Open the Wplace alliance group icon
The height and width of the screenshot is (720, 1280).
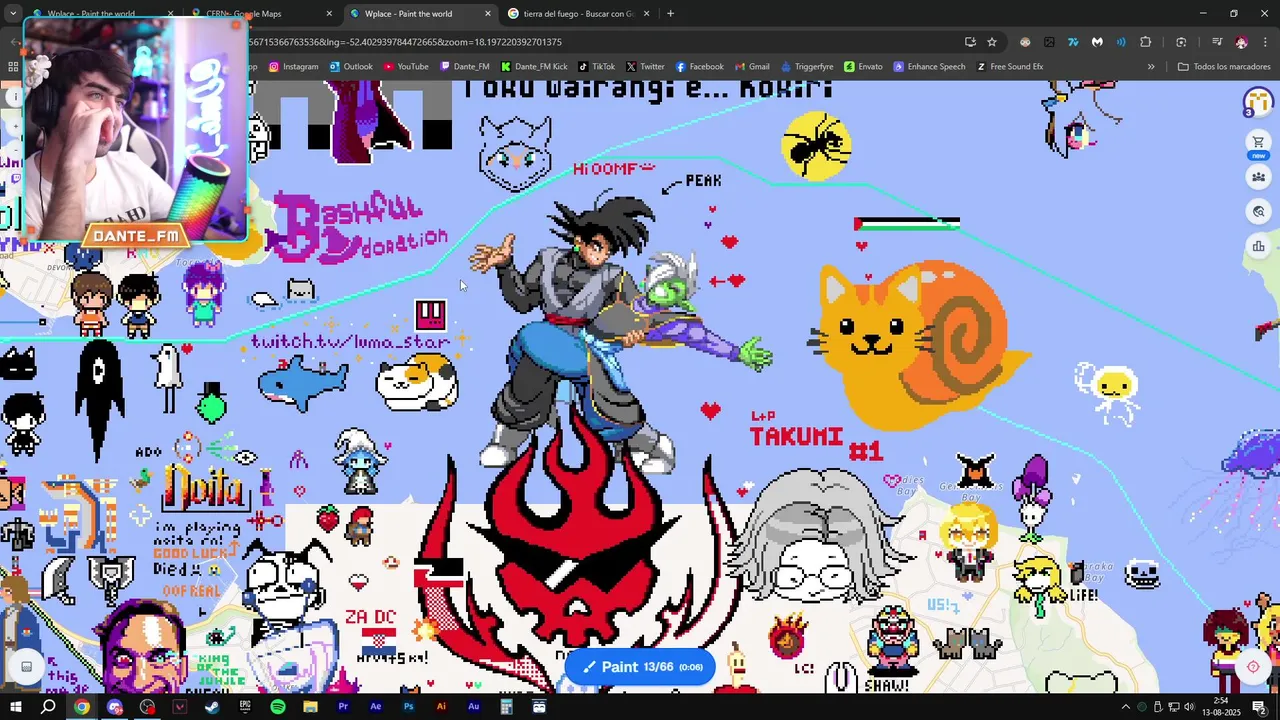(x=1258, y=177)
